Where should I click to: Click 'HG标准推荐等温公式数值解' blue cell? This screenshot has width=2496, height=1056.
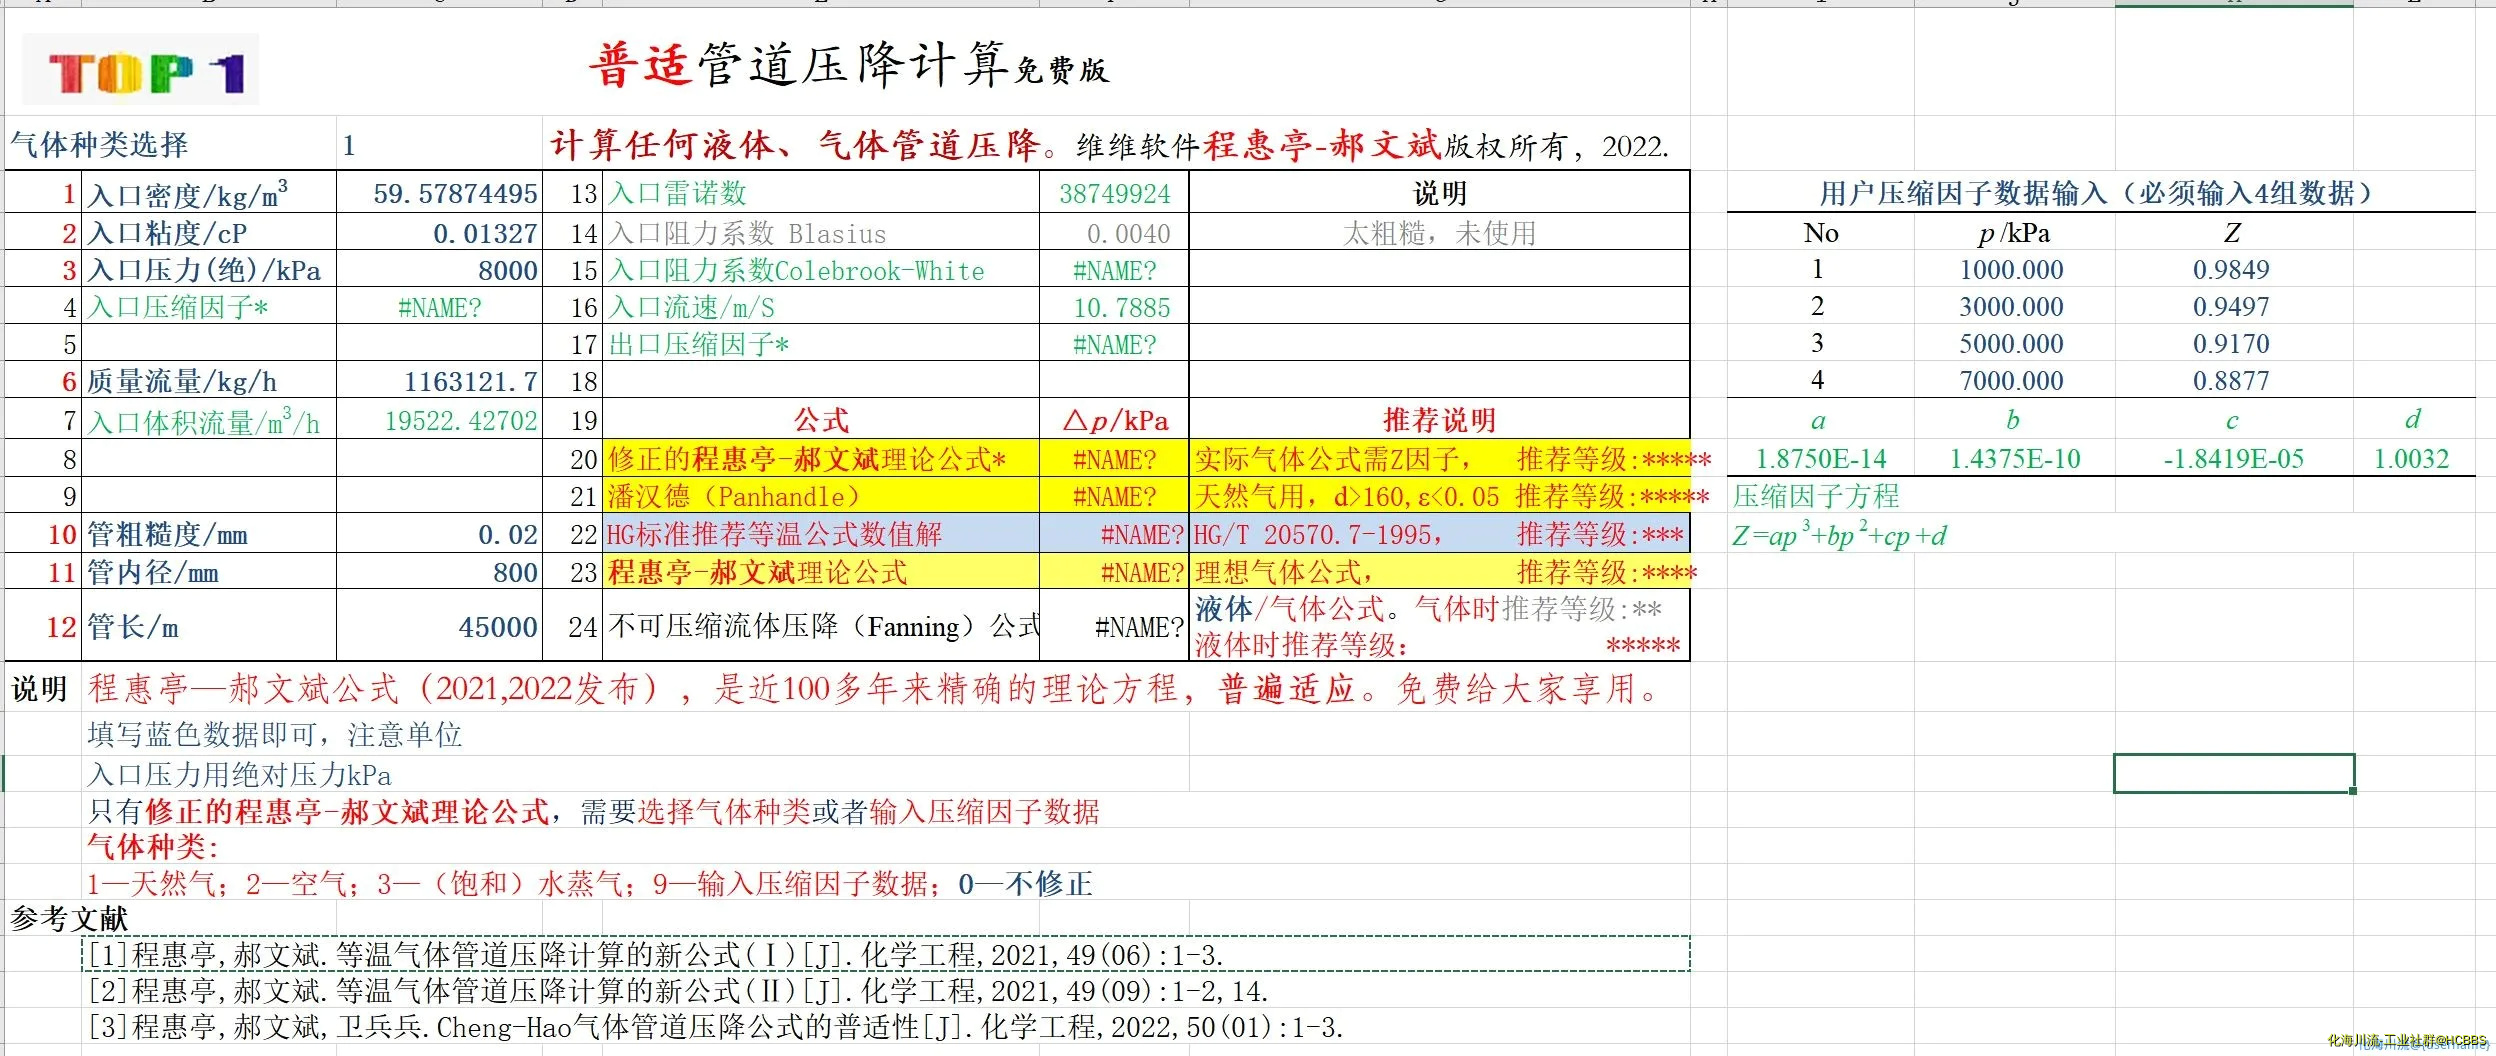click(x=821, y=534)
